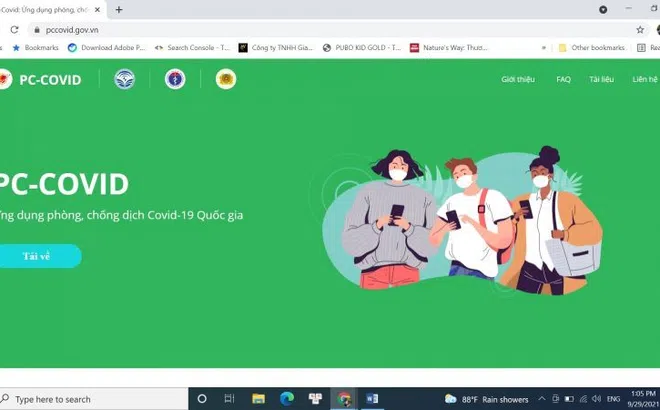This screenshot has width=660, height=410.
Task: Check the battery tray icon
Action: pos(569,399)
